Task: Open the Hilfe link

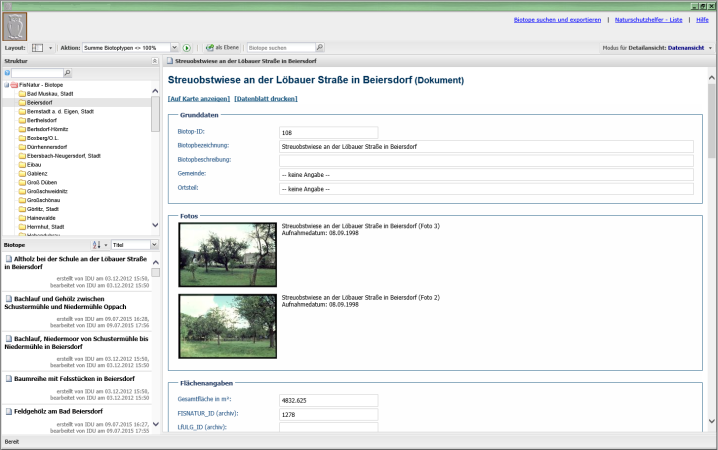Action: pos(702,20)
